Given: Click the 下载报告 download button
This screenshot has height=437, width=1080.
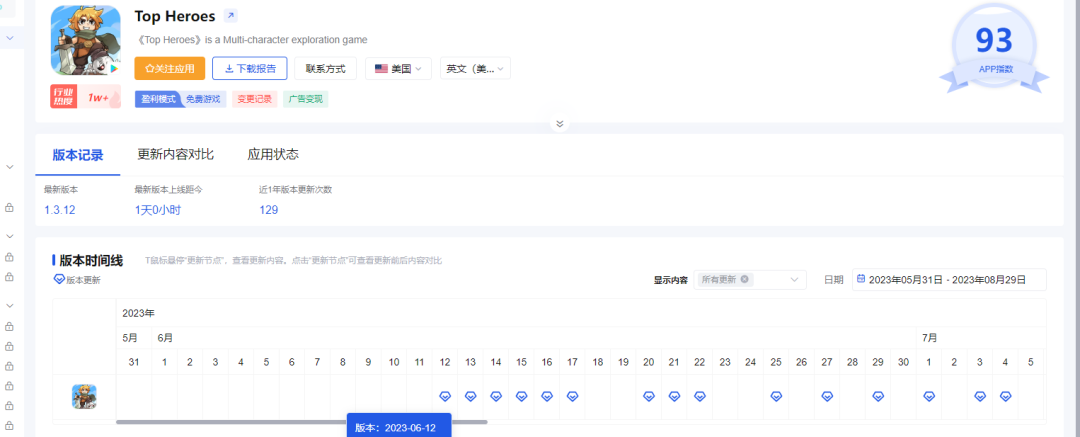Looking at the screenshot, I should [250, 68].
